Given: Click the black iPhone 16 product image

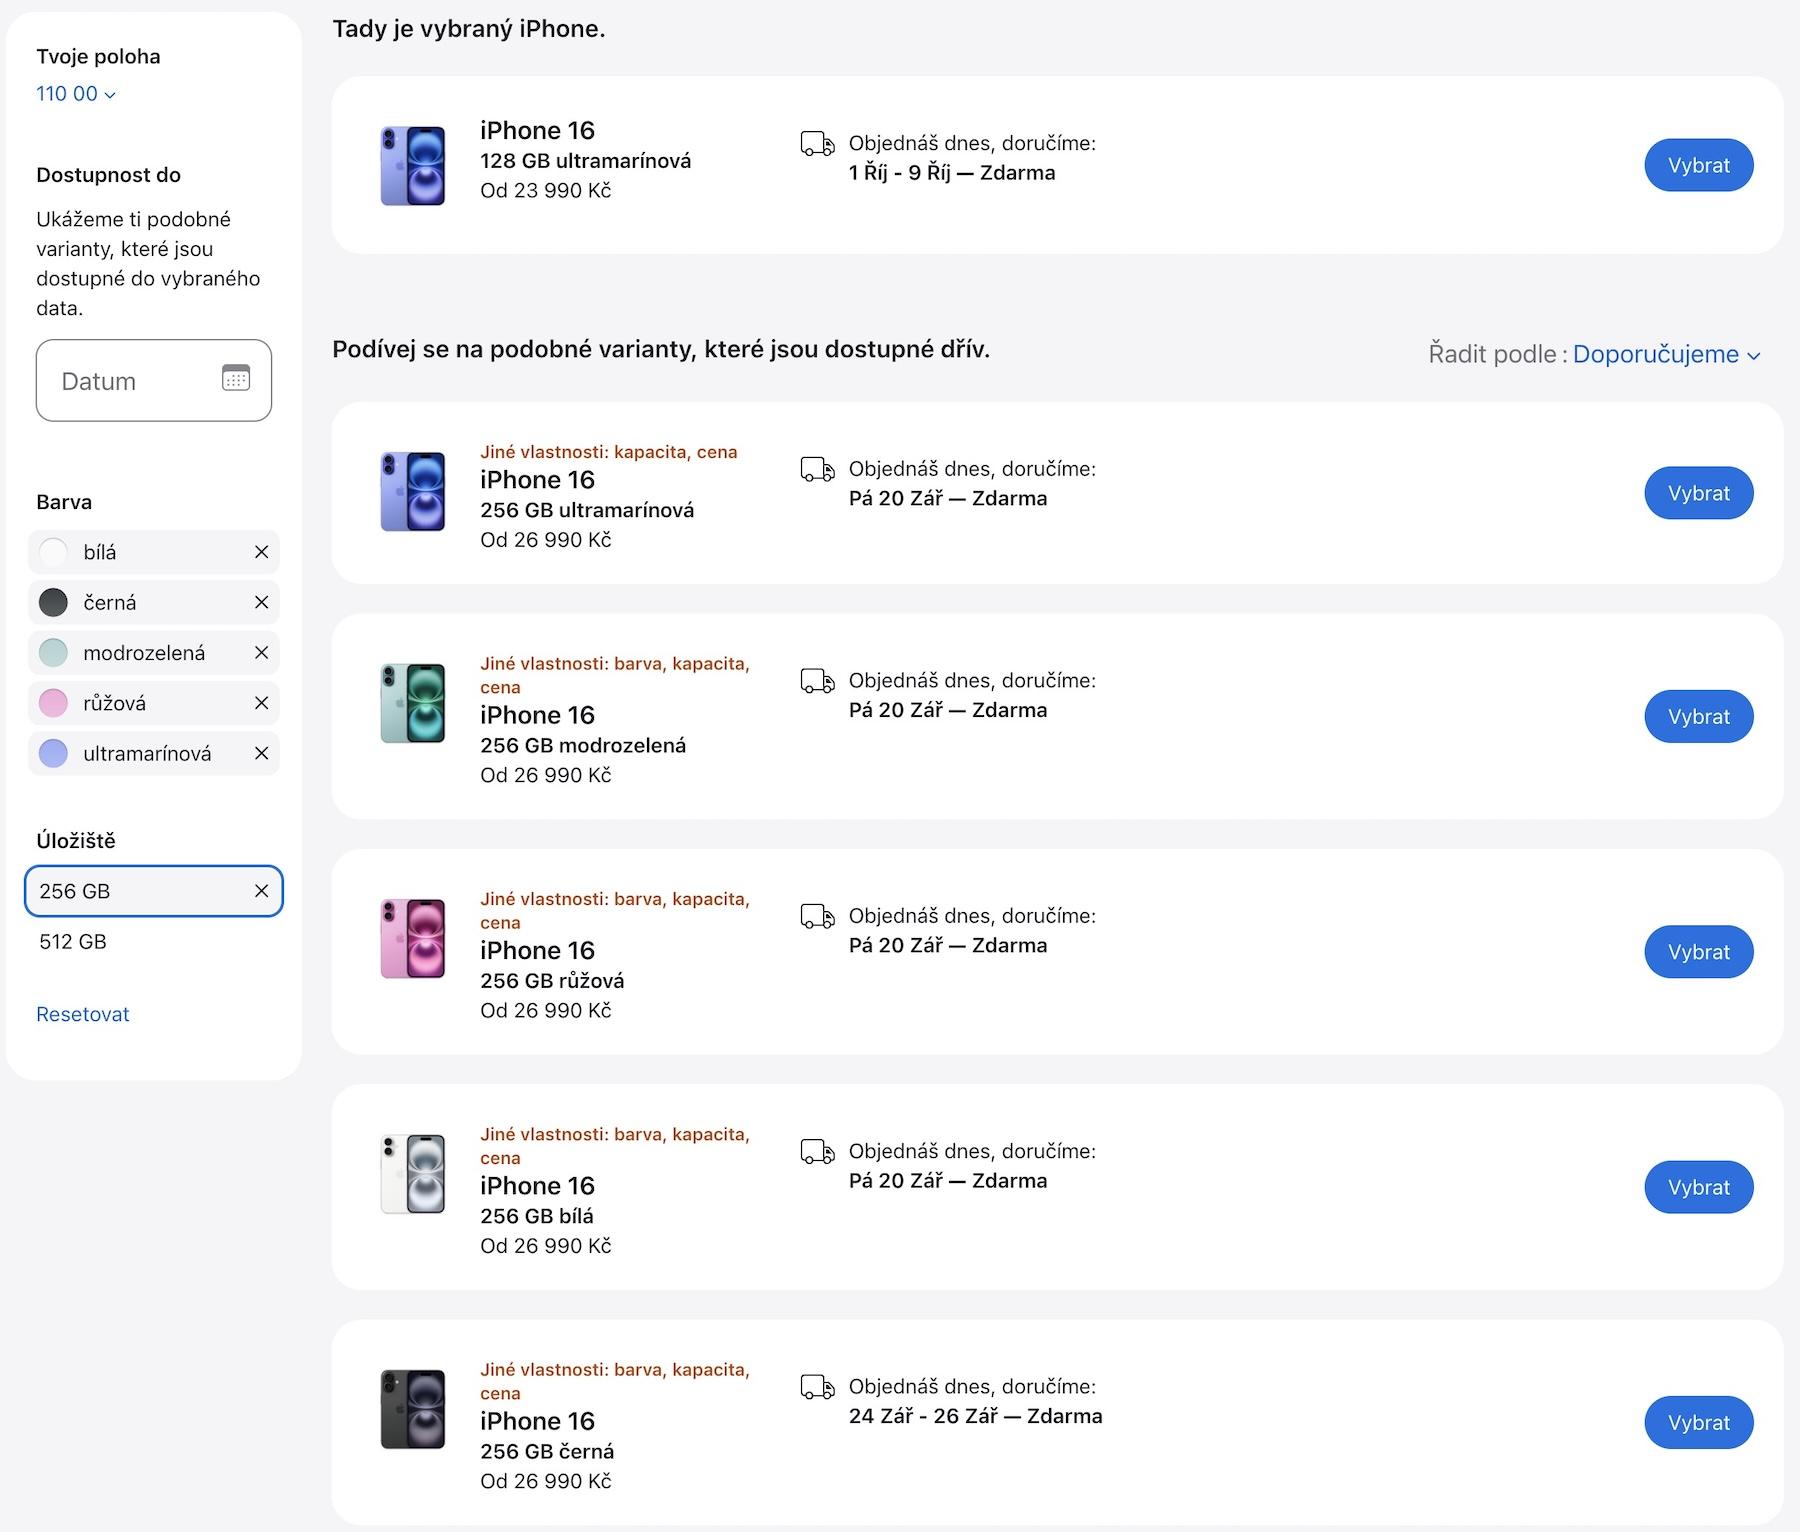Looking at the screenshot, I should (413, 1409).
